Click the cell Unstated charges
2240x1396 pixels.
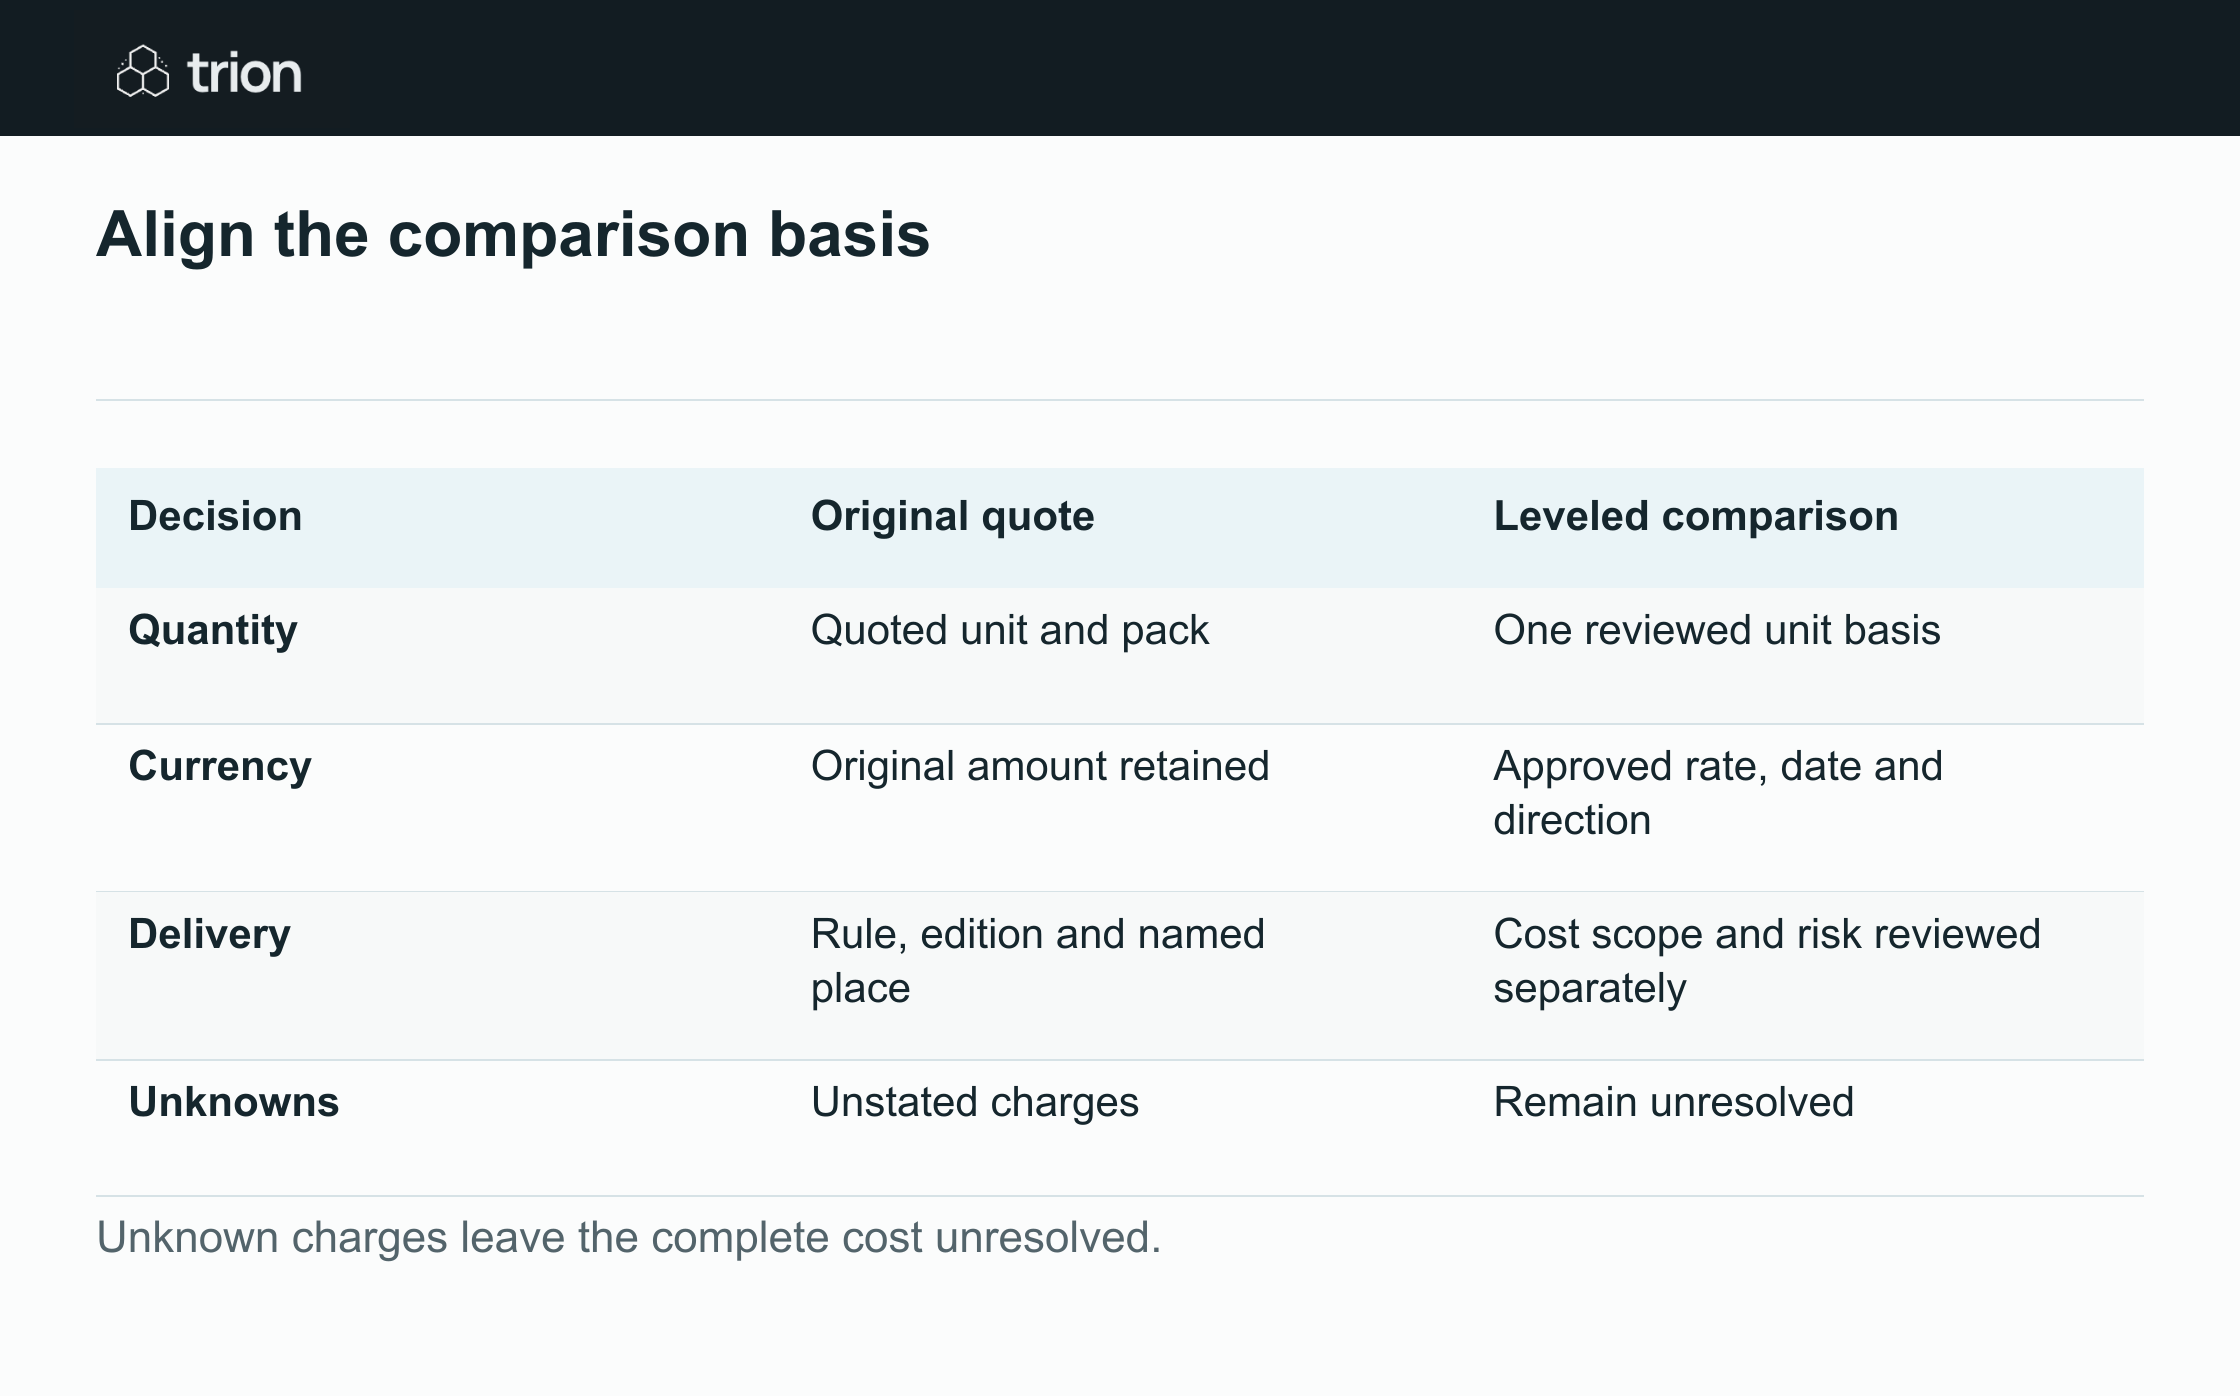975,1103
